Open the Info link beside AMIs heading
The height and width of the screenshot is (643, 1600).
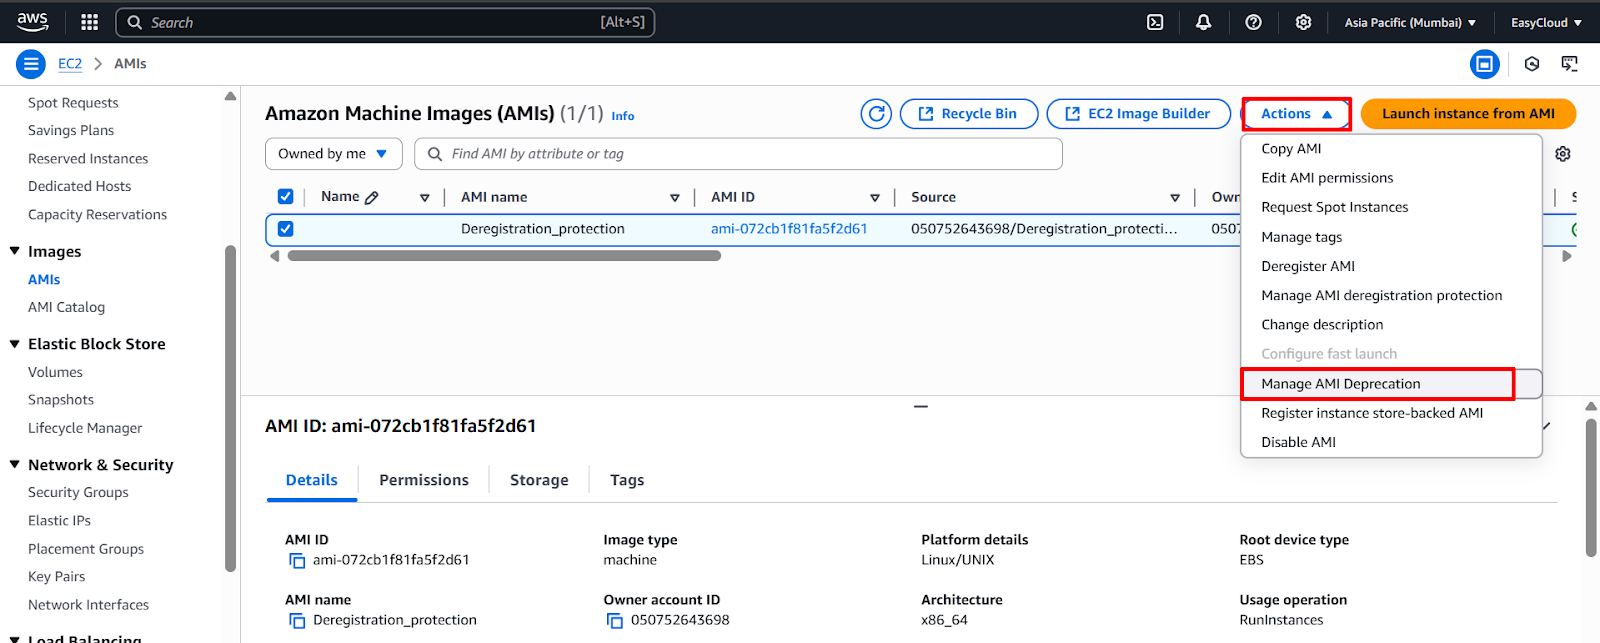tap(623, 116)
